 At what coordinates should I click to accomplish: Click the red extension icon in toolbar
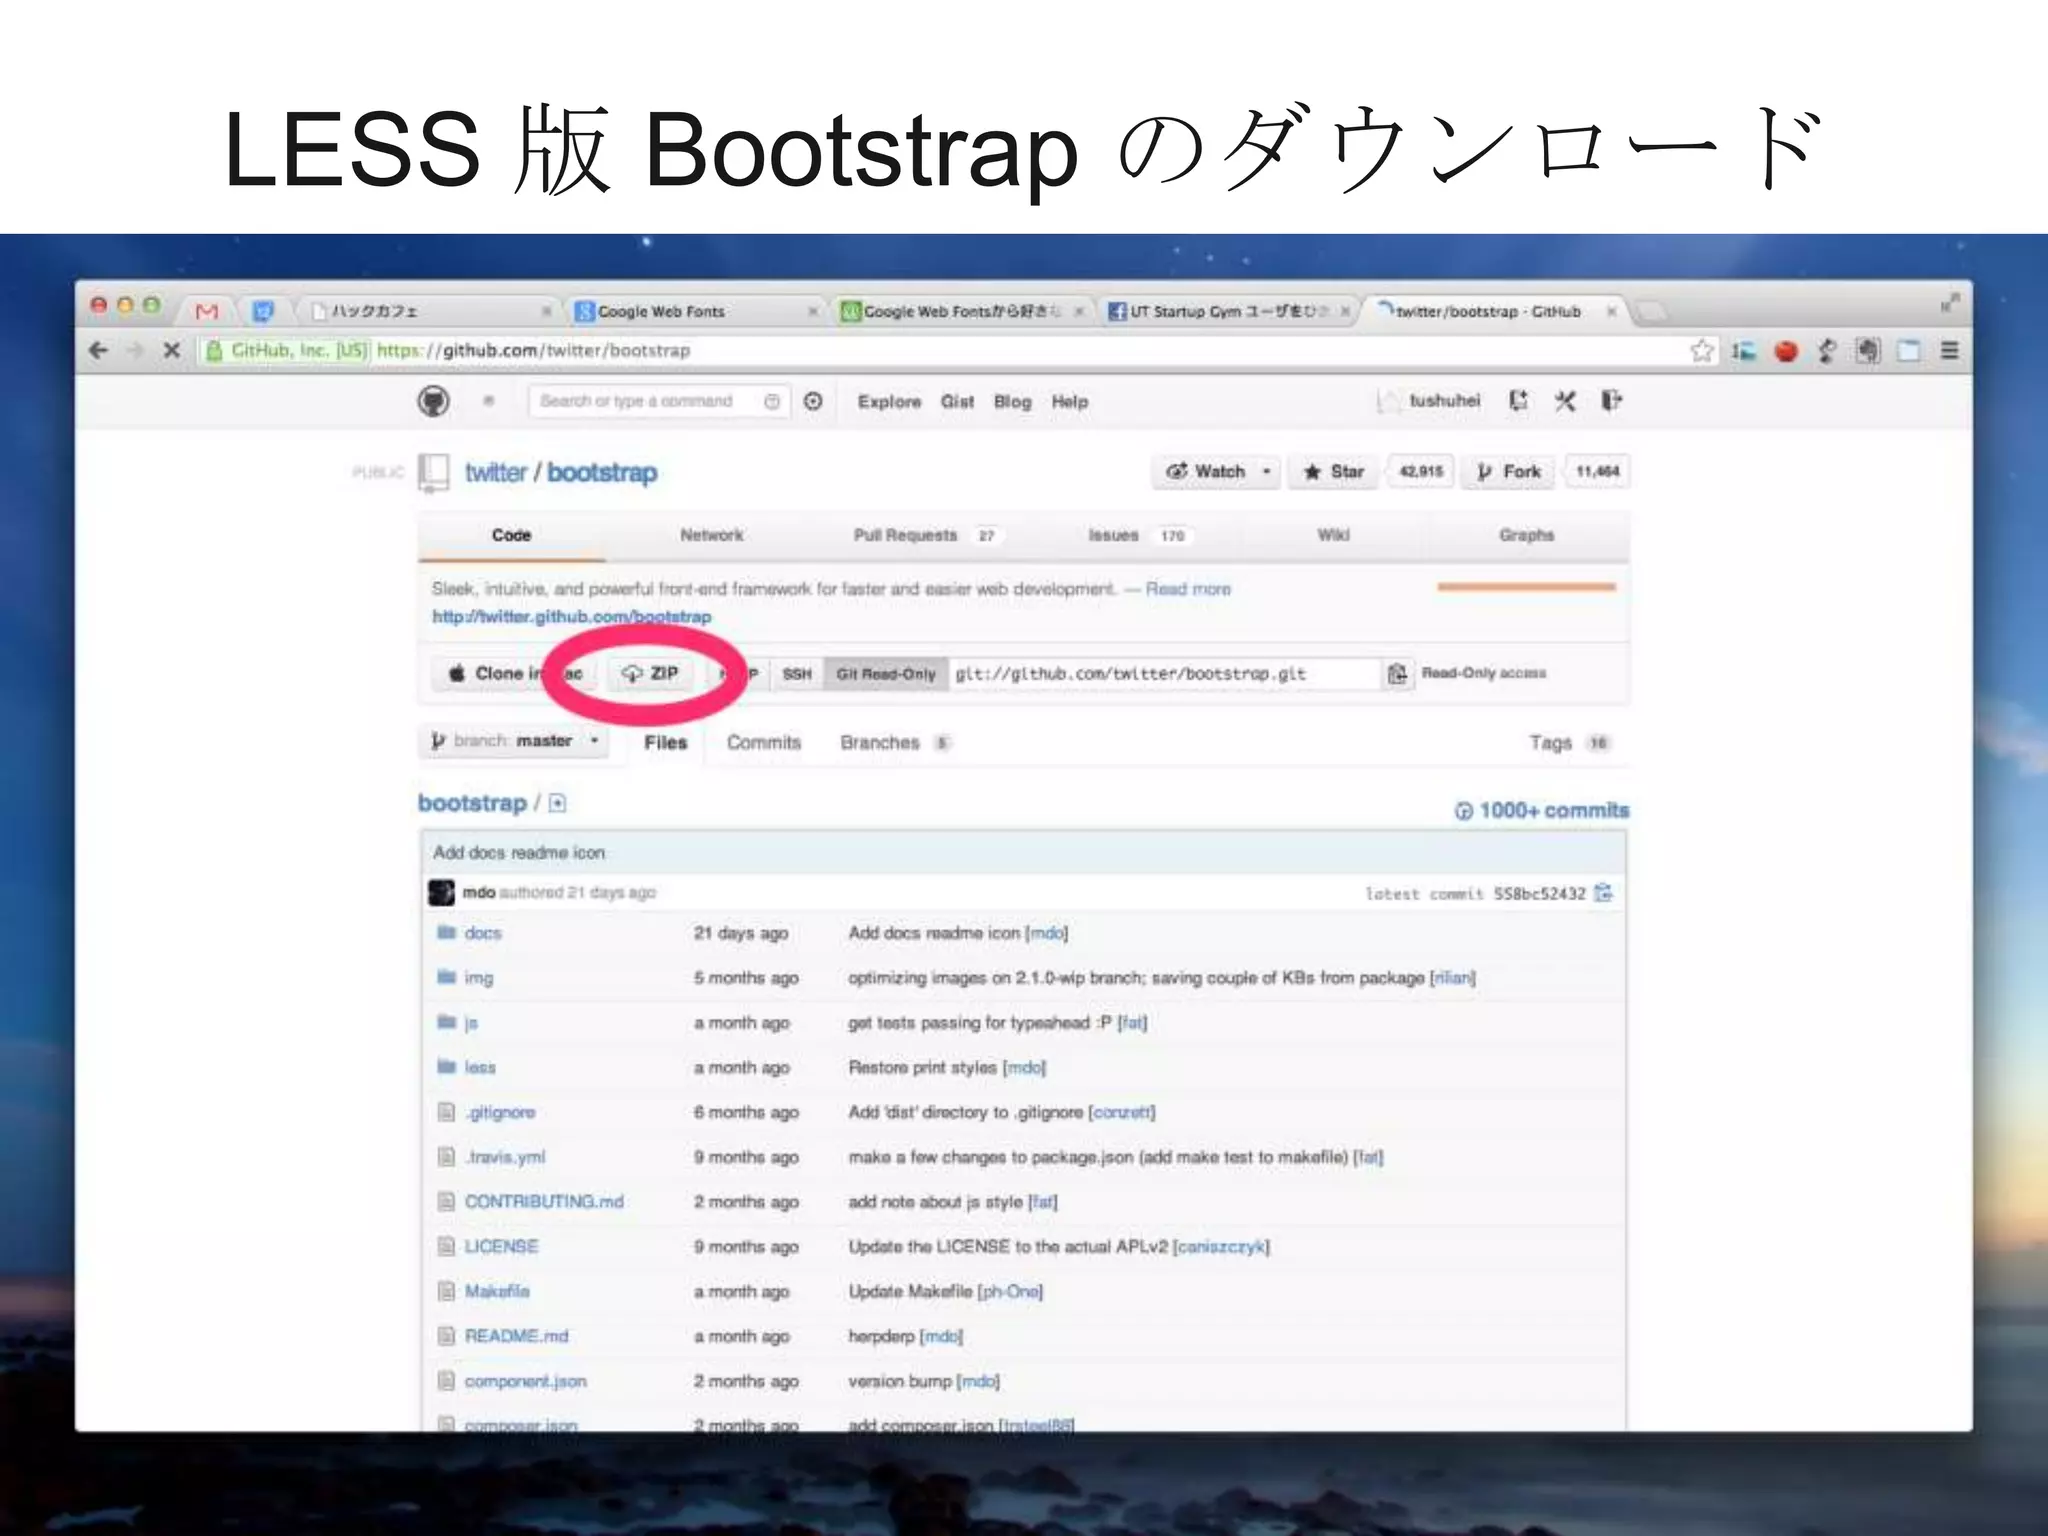click(1786, 351)
